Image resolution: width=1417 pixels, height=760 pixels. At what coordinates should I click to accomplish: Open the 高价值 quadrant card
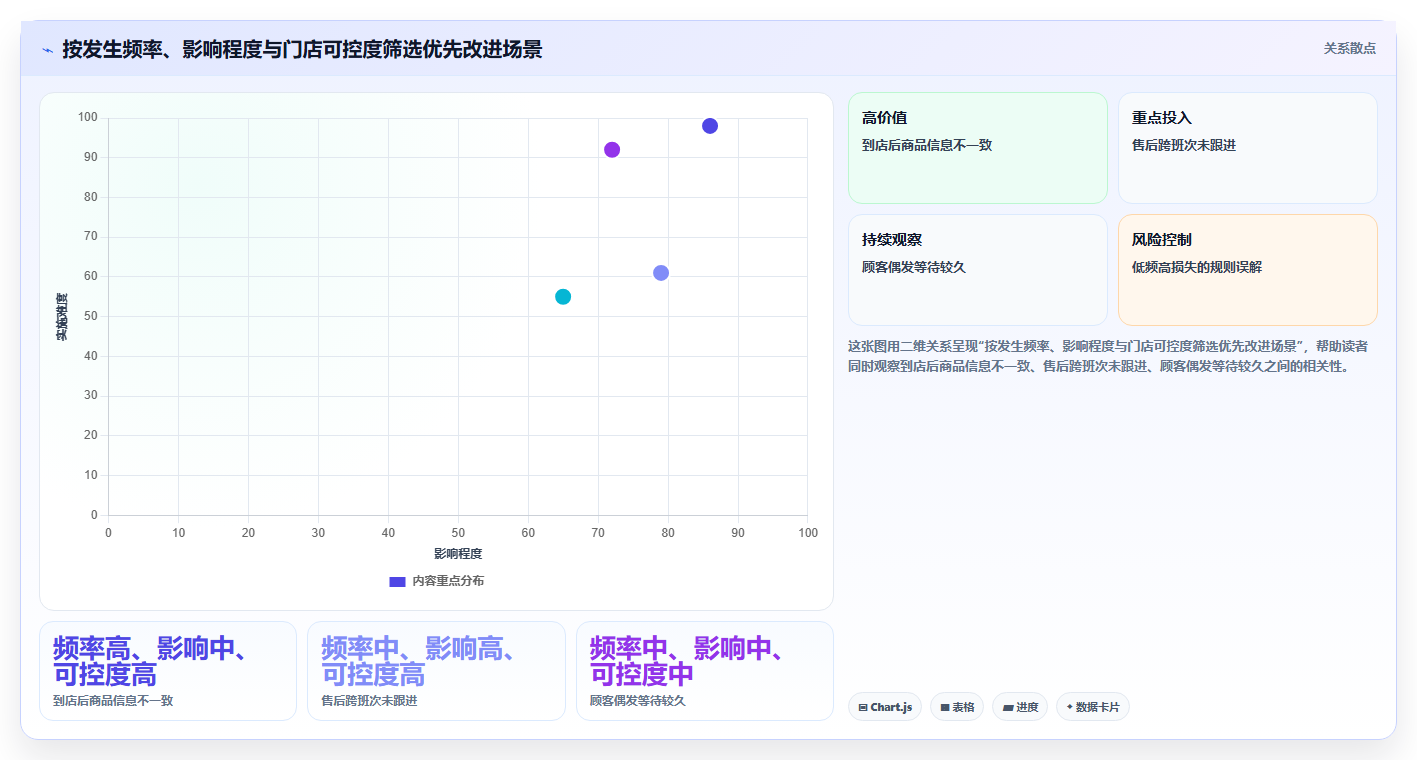978,148
